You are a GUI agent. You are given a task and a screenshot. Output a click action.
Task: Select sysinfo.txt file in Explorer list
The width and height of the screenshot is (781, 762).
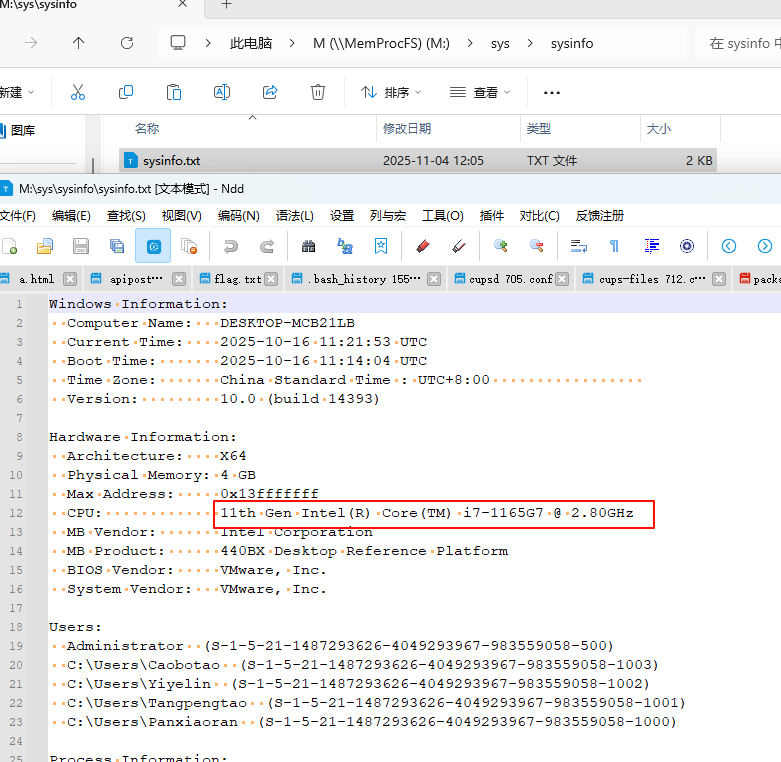click(418, 161)
